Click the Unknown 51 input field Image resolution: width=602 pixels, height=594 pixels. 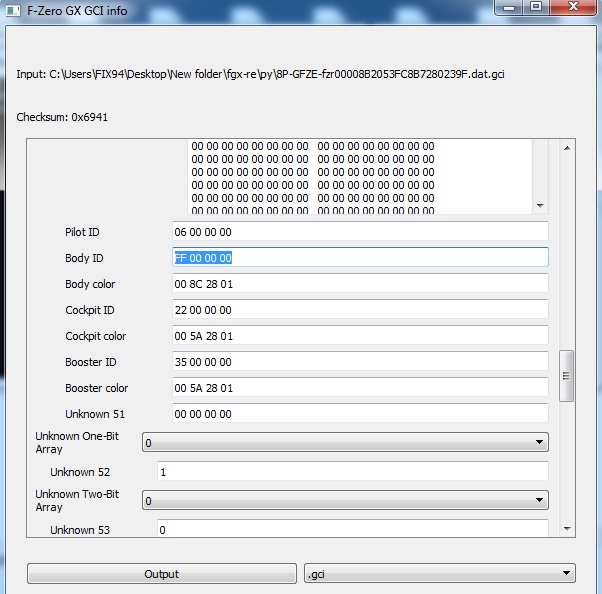point(360,414)
